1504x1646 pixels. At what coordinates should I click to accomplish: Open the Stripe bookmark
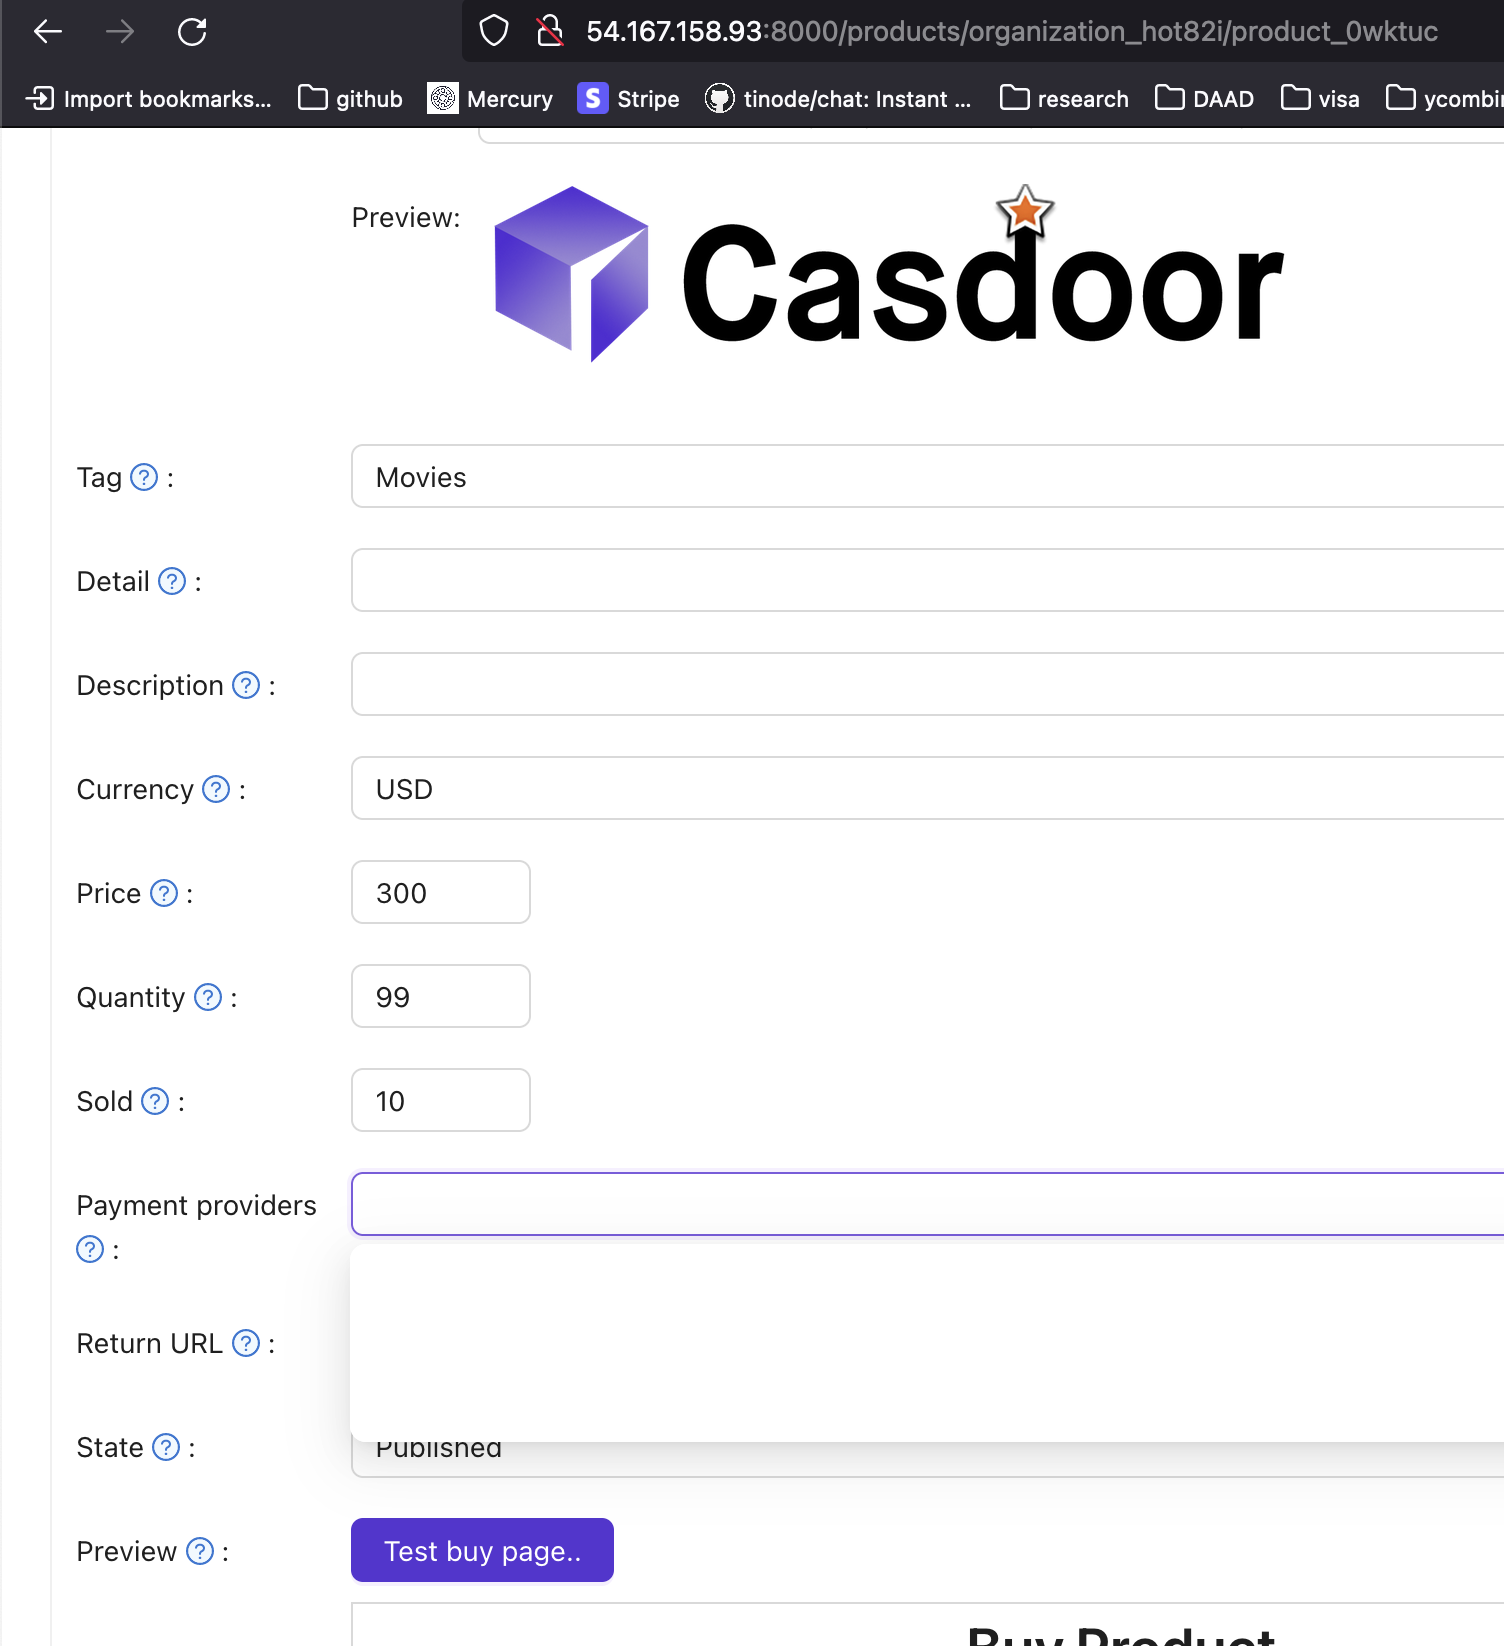628,99
